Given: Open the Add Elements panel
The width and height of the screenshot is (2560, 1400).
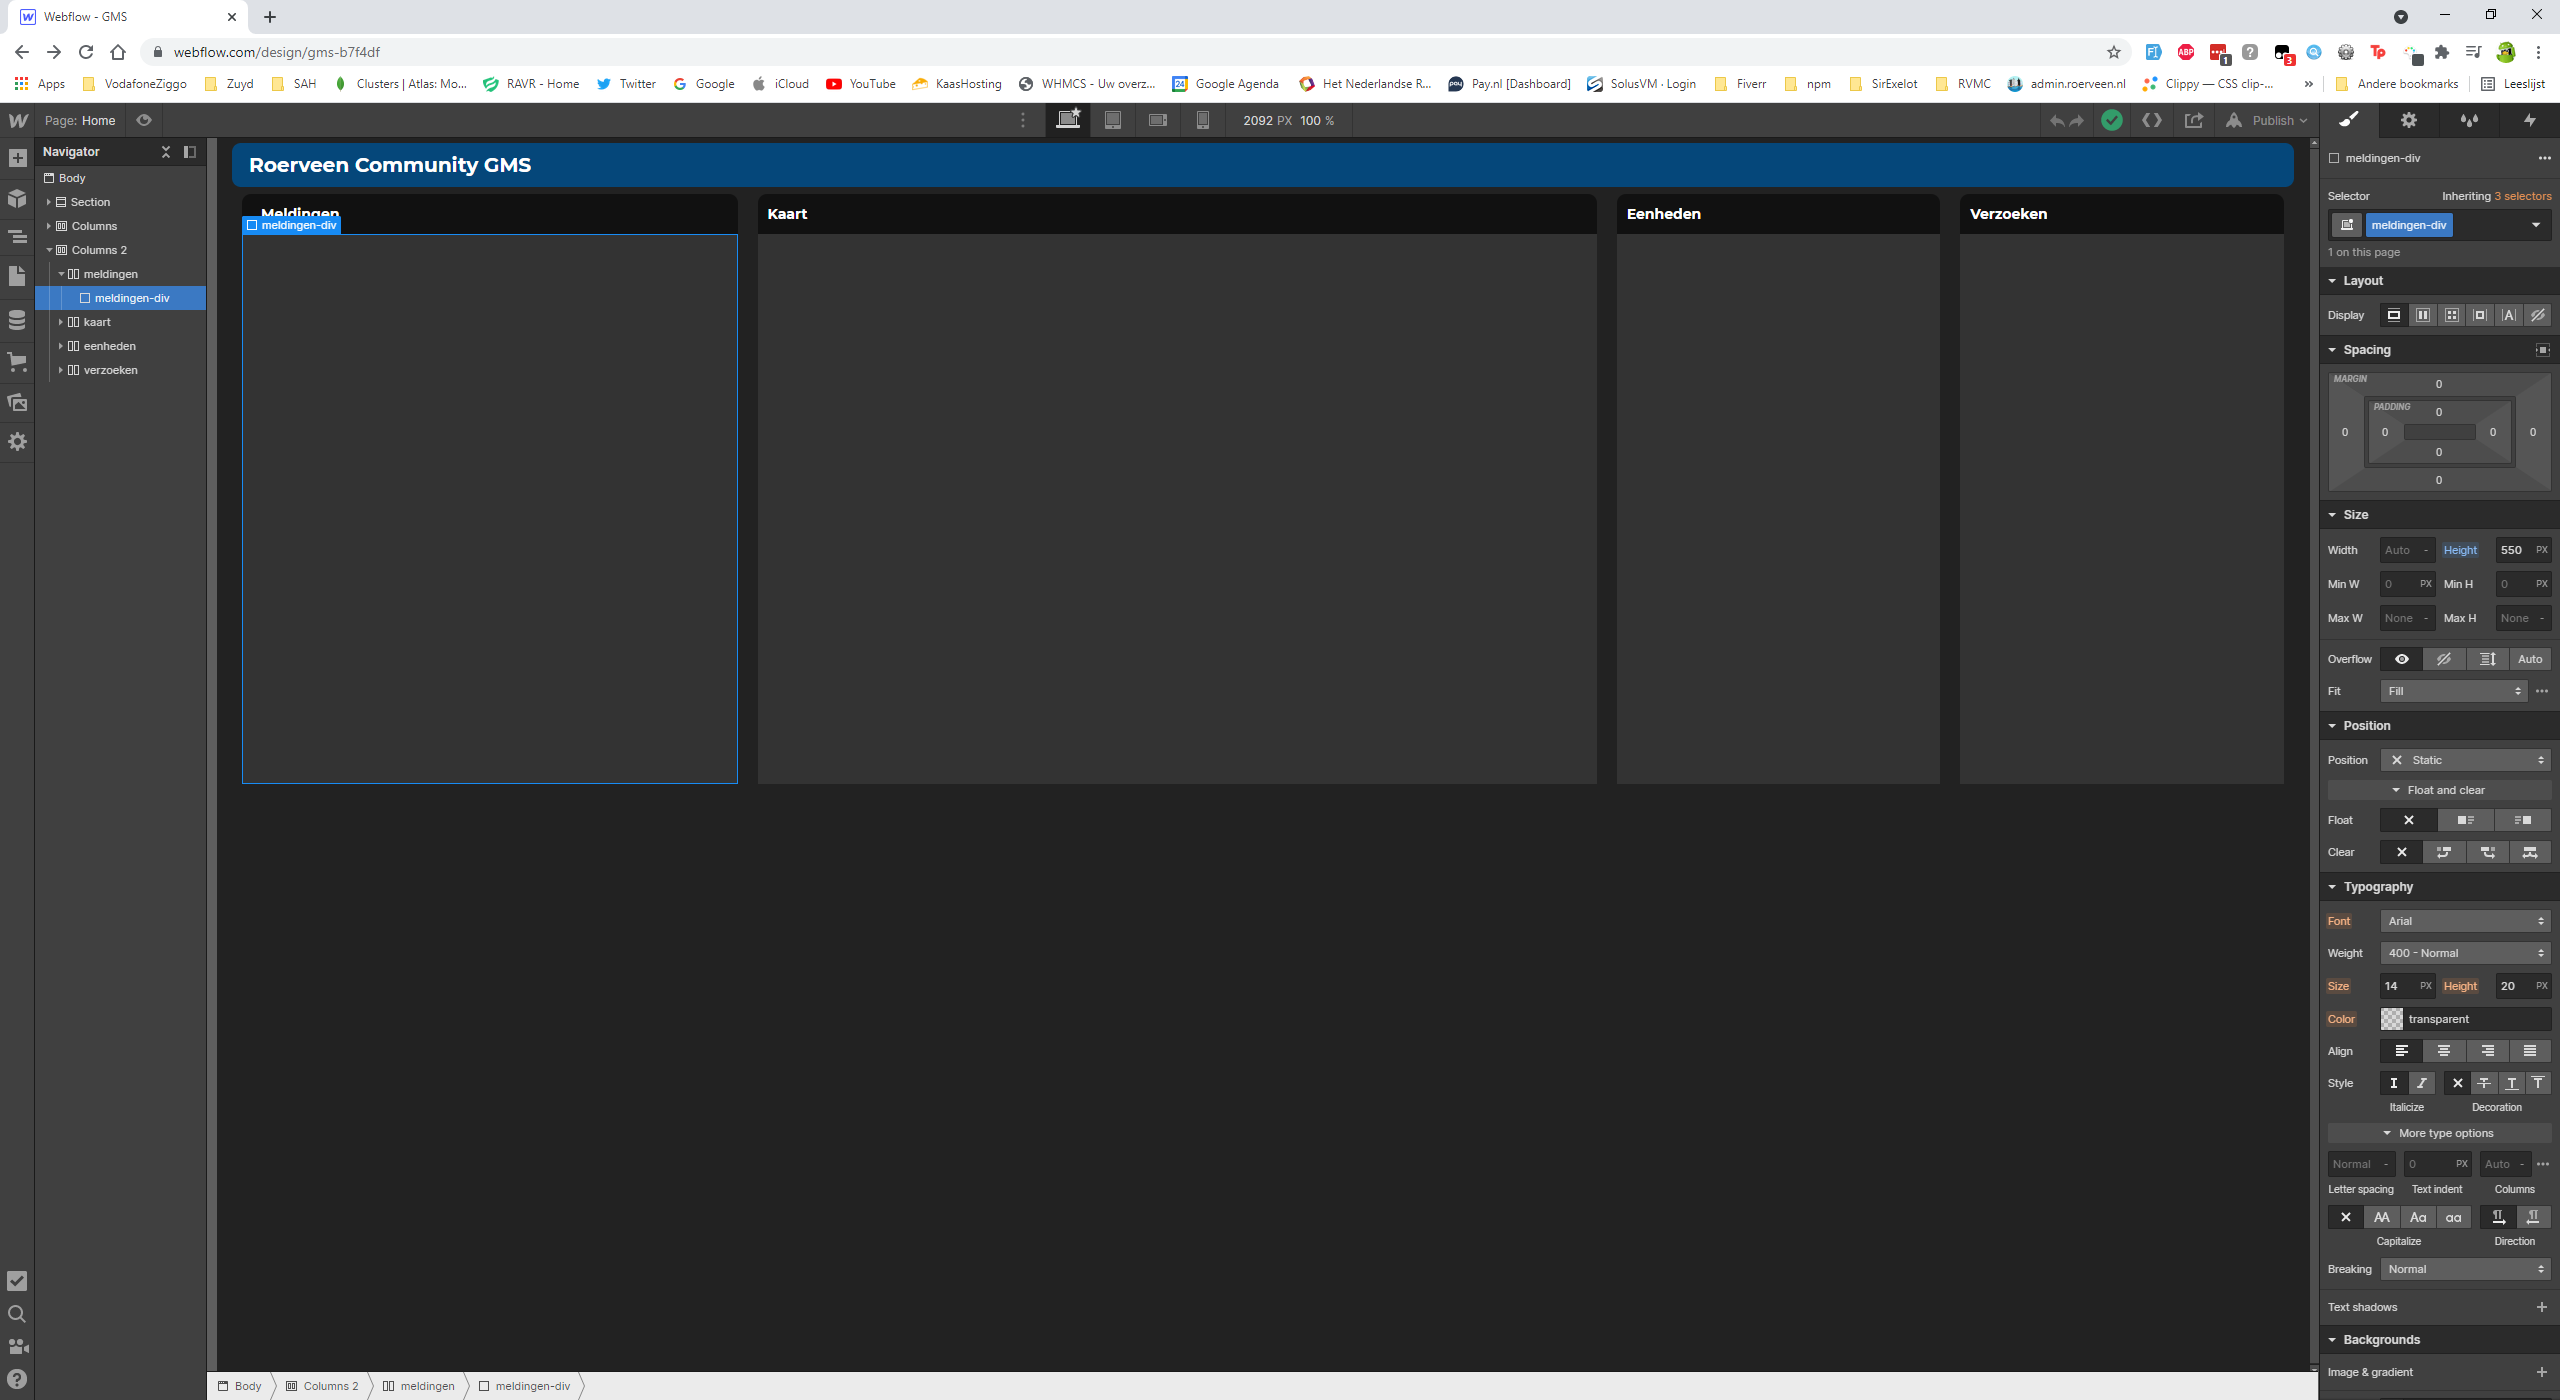Looking at the screenshot, I should (x=17, y=158).
